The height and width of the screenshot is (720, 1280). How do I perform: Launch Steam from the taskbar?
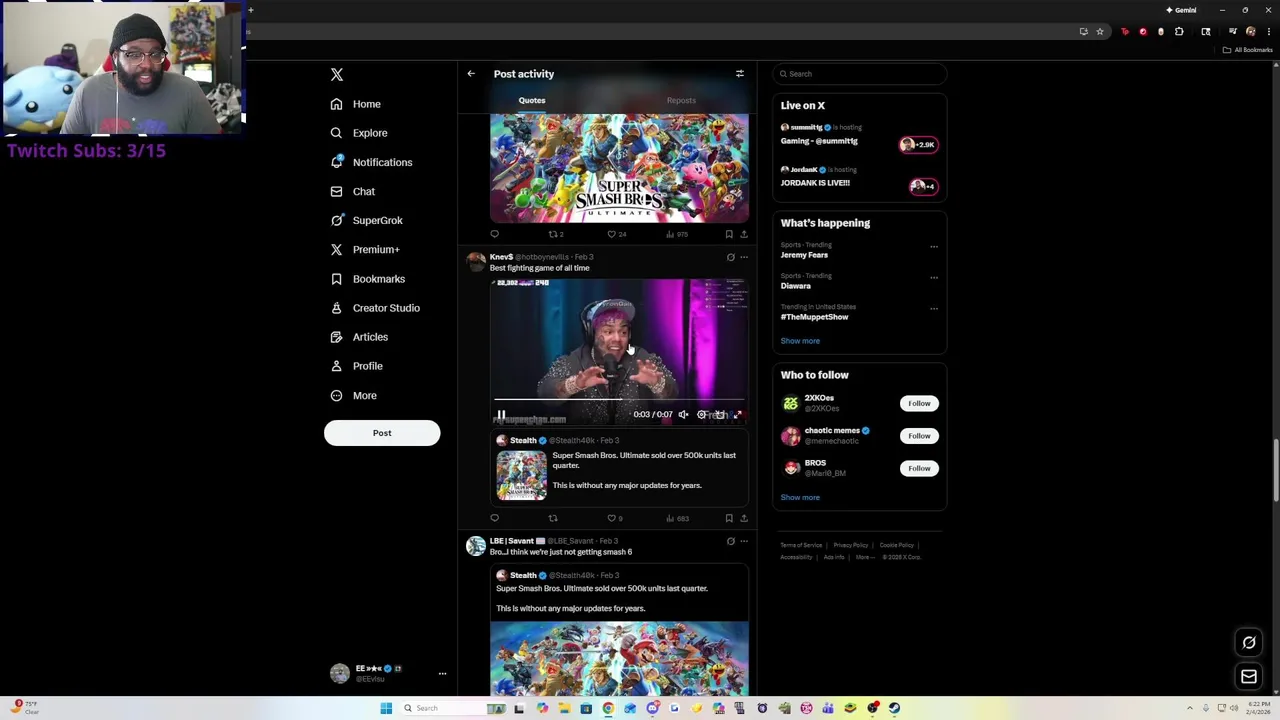pyautogui.click(x=894, y=708)
